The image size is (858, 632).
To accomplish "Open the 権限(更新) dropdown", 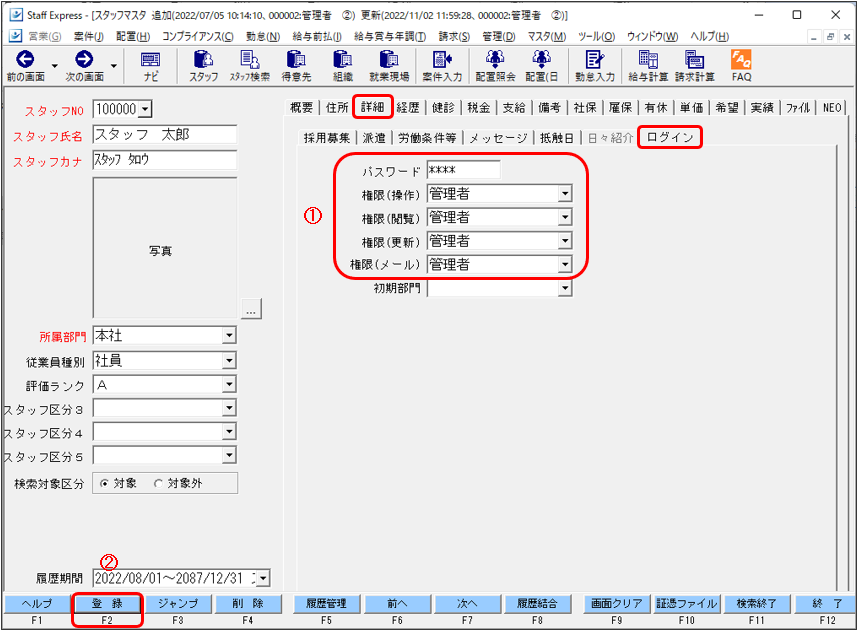I will [565, 241].
